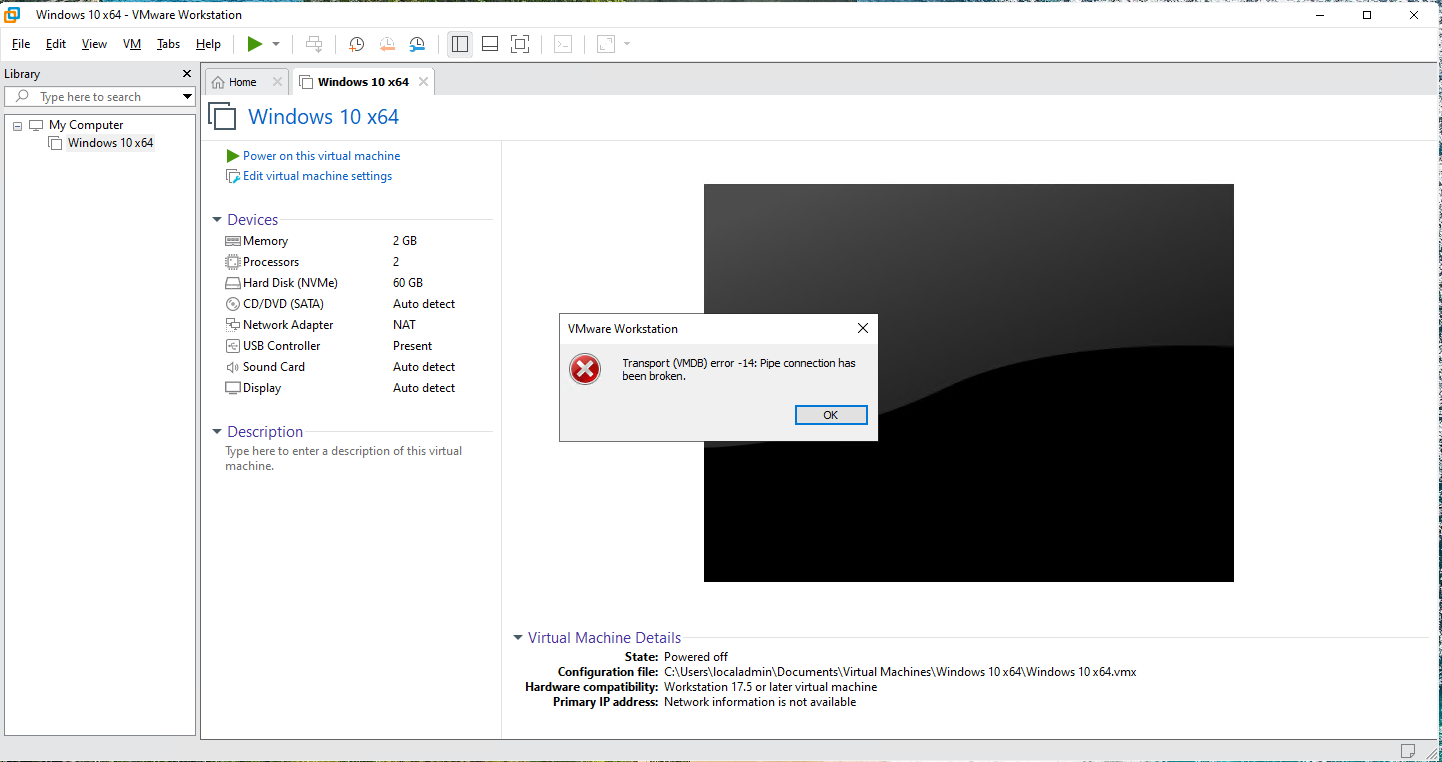Image resolution: width=1442 pixels, height=762 pixels.
Task: Click the Hard Disk (NVMe) device icon
Action: (x=233, y=283)
